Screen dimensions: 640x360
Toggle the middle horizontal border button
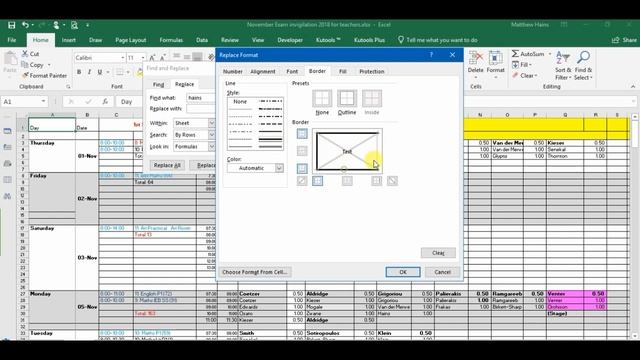[x=302, y=151]
